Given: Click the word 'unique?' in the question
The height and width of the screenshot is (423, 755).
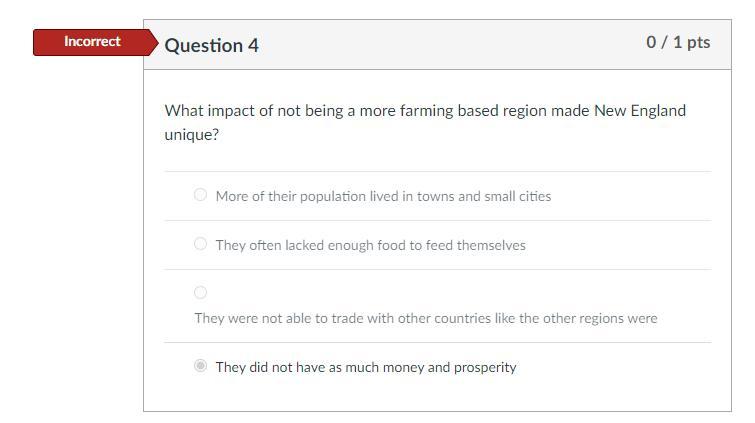Looking at the screenshot, I should tap(192, 135).
